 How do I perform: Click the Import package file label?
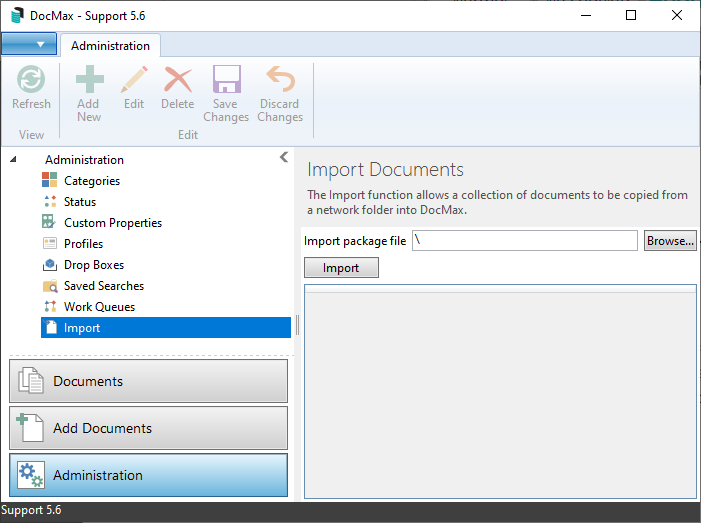tap(355, 241)
